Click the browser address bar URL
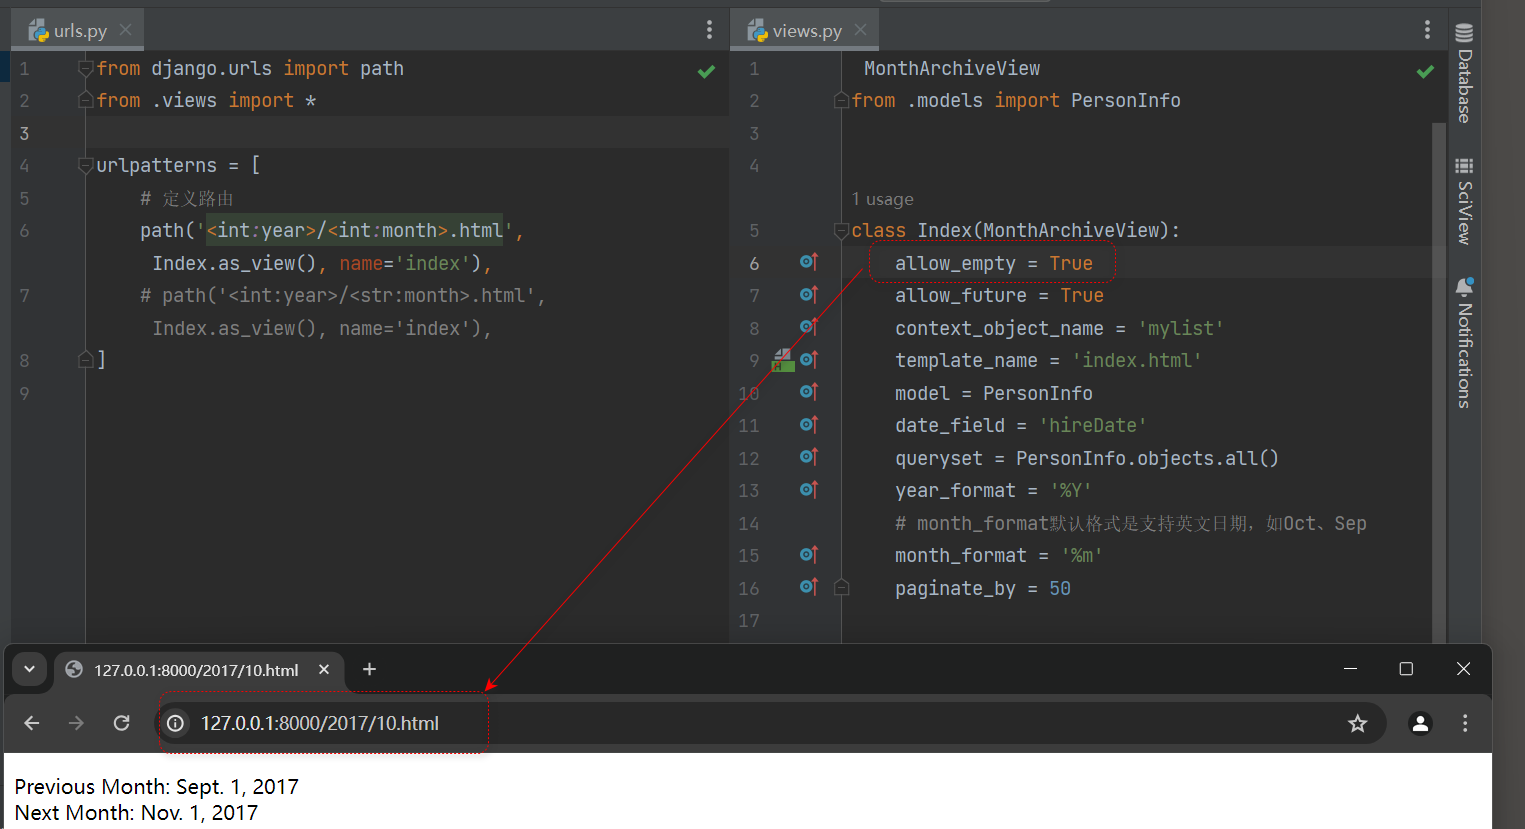 [320, 723]
